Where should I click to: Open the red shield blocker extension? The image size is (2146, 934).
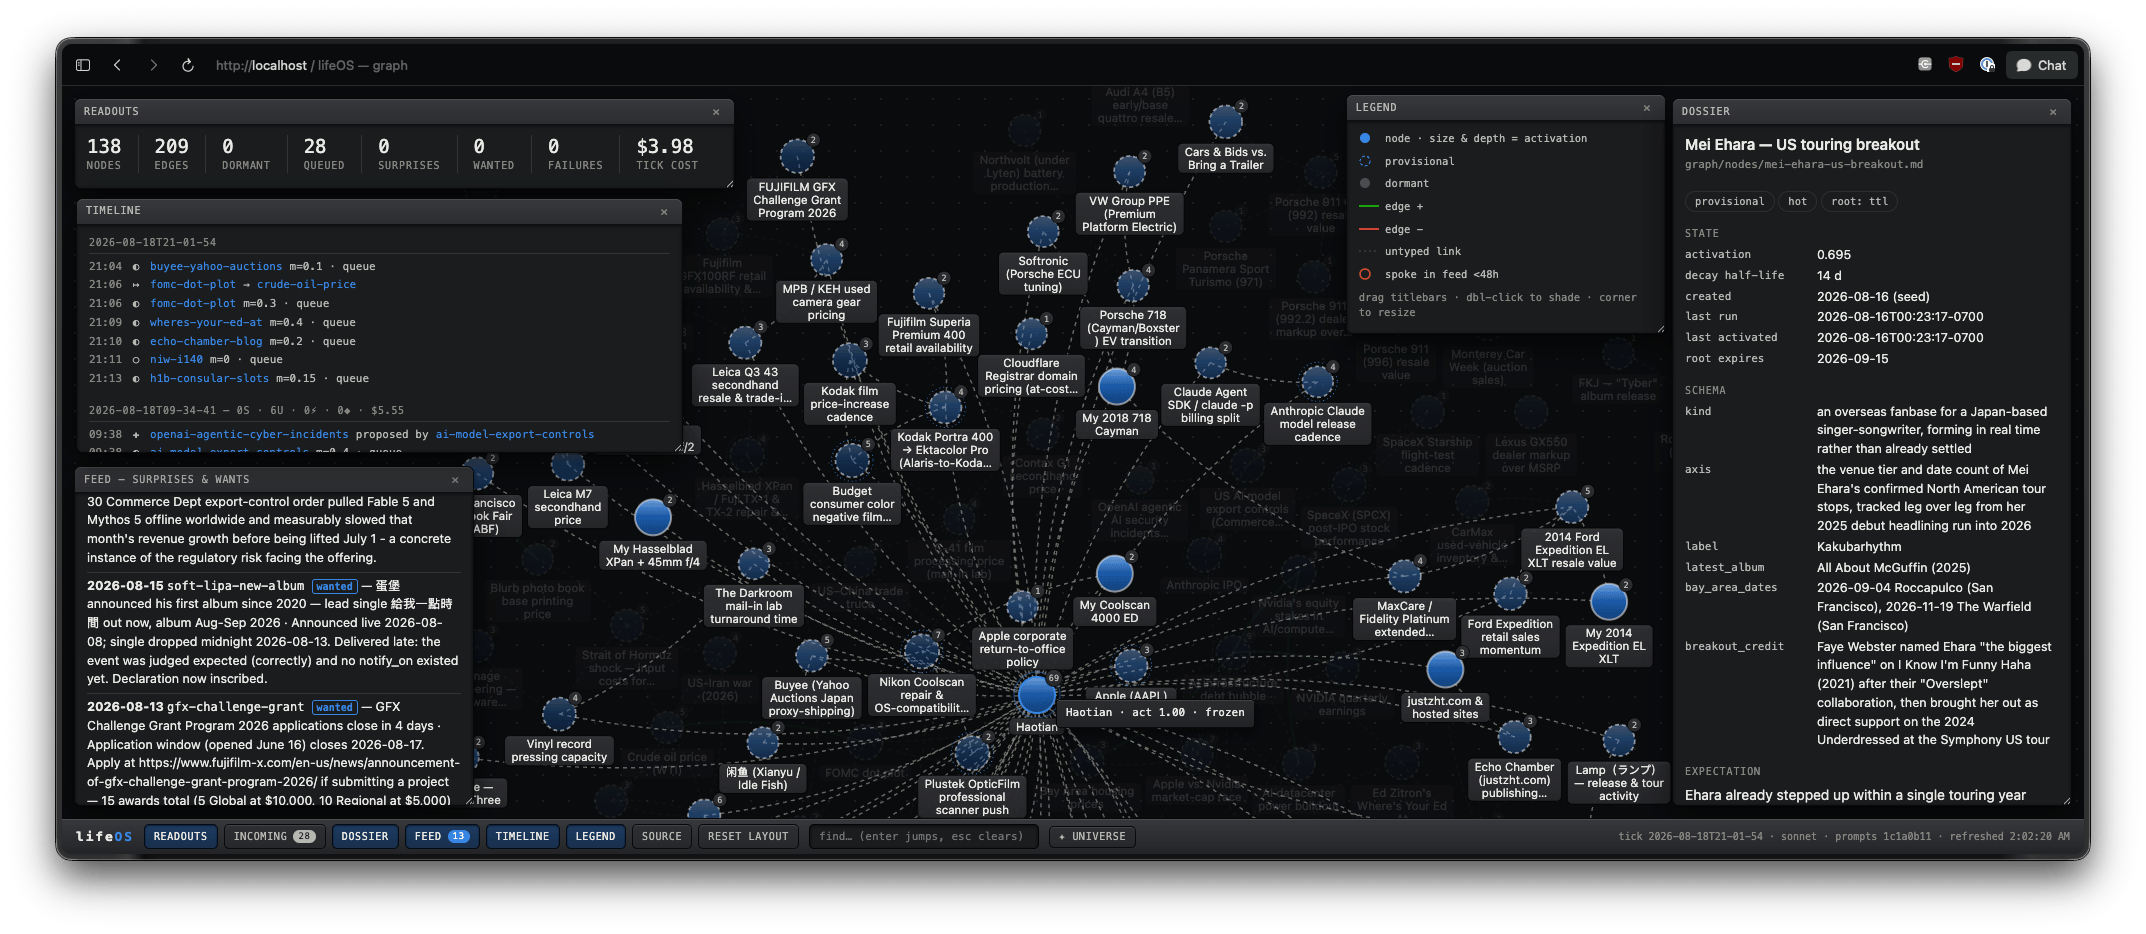(x=1956, y=65)
